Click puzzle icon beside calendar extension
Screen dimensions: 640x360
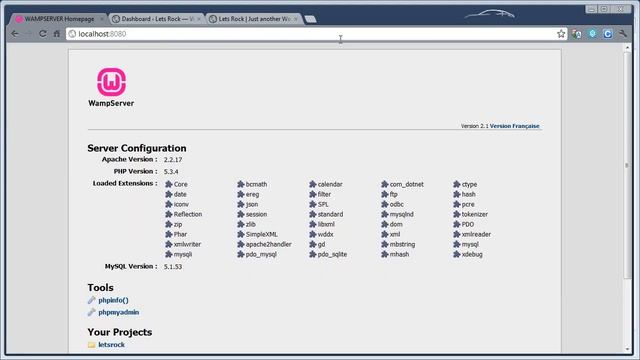tap(313, 184)
